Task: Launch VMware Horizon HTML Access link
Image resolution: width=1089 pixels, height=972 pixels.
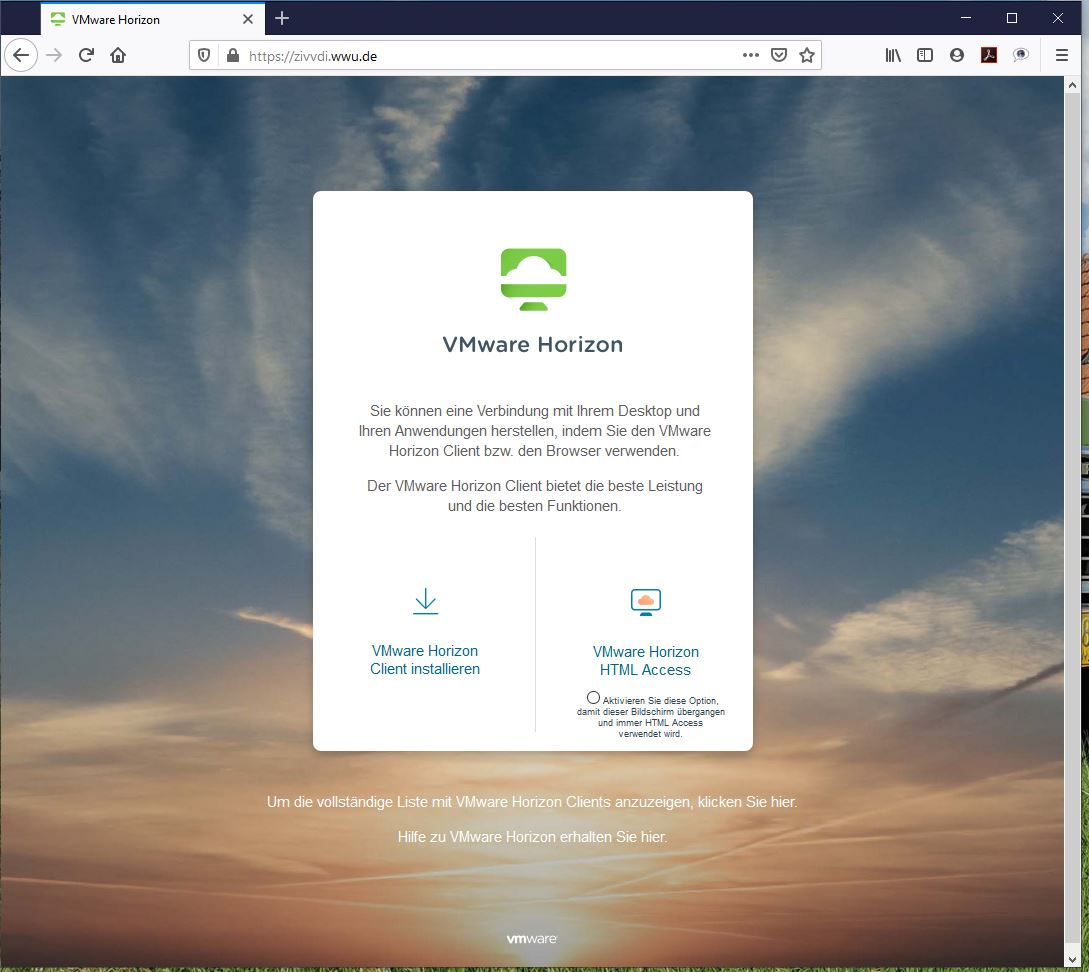Action: click(645, 661)
